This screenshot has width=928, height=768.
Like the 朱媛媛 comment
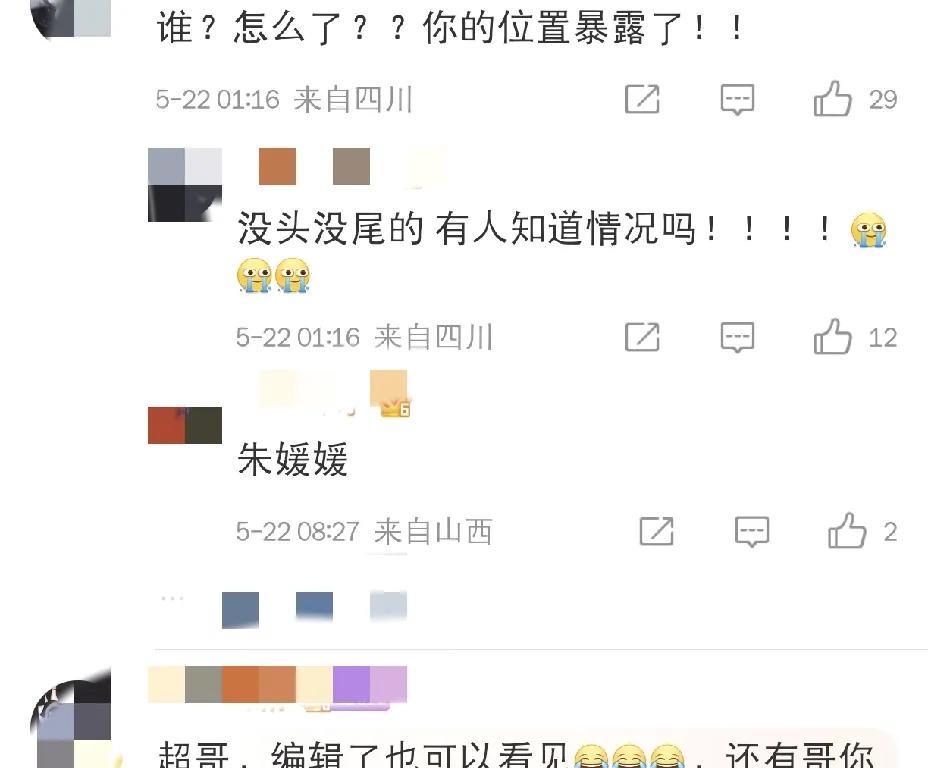848,531
